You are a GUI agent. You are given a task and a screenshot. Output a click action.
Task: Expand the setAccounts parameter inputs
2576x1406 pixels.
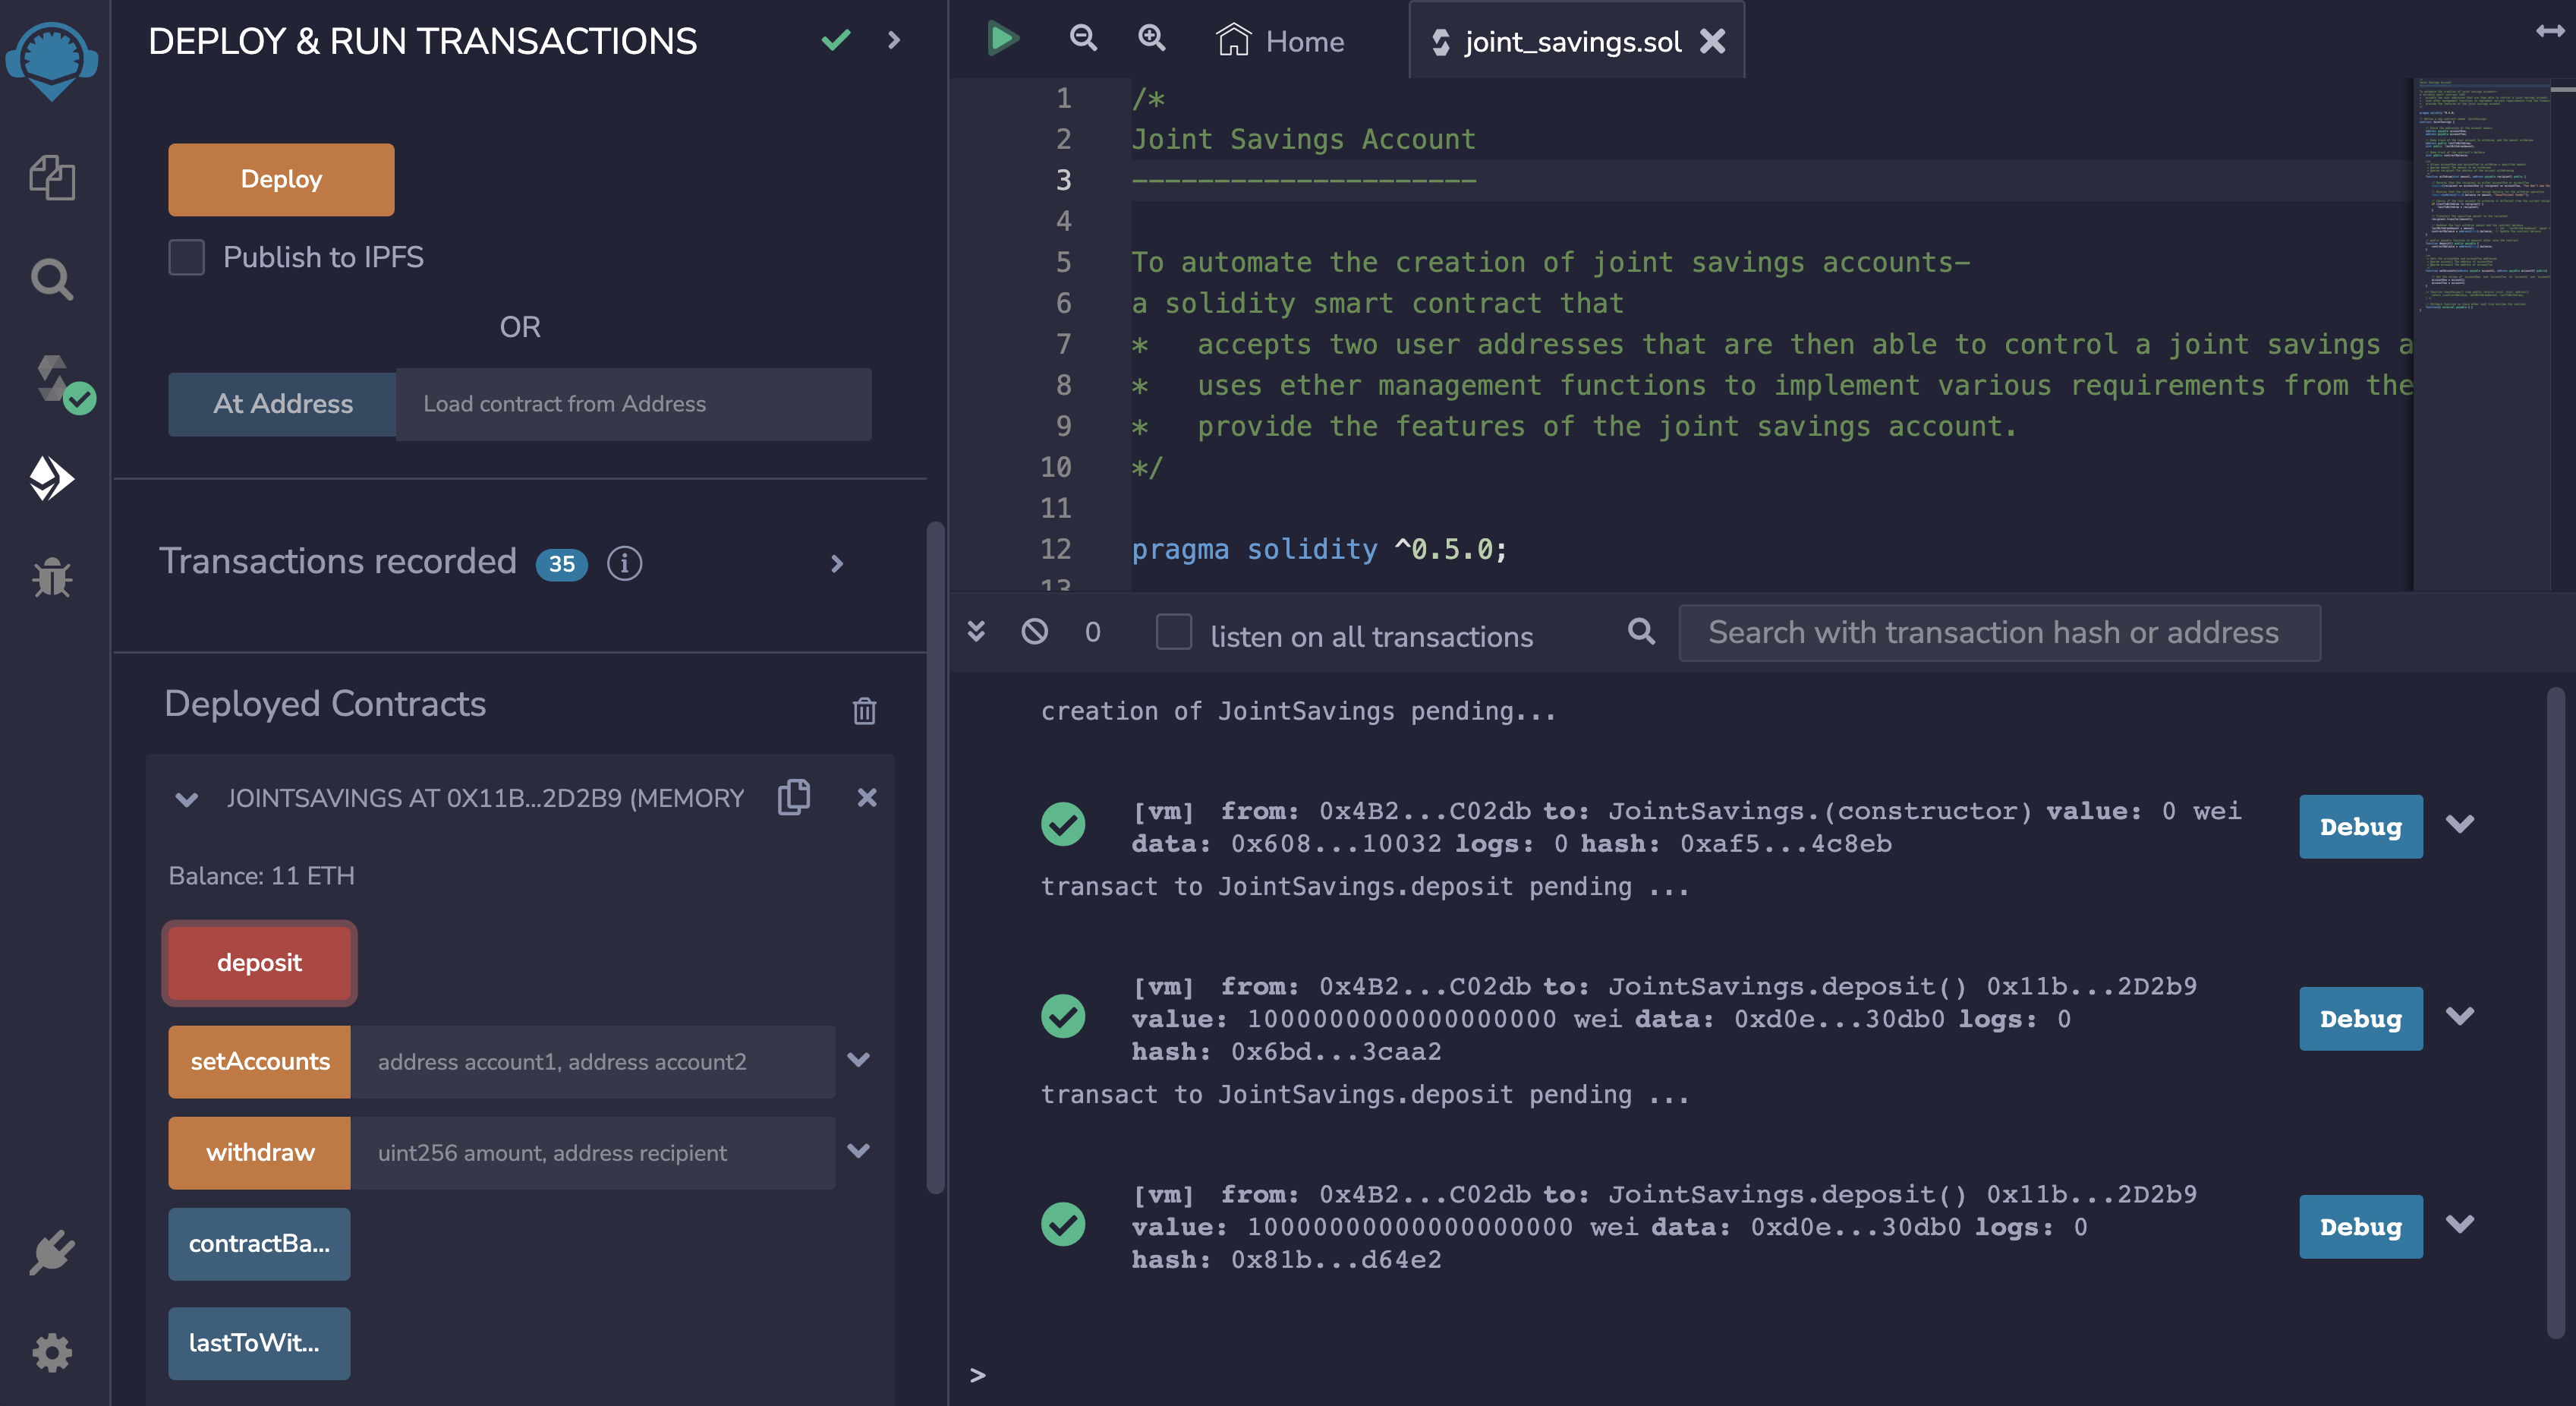(x=859, y=1060)
